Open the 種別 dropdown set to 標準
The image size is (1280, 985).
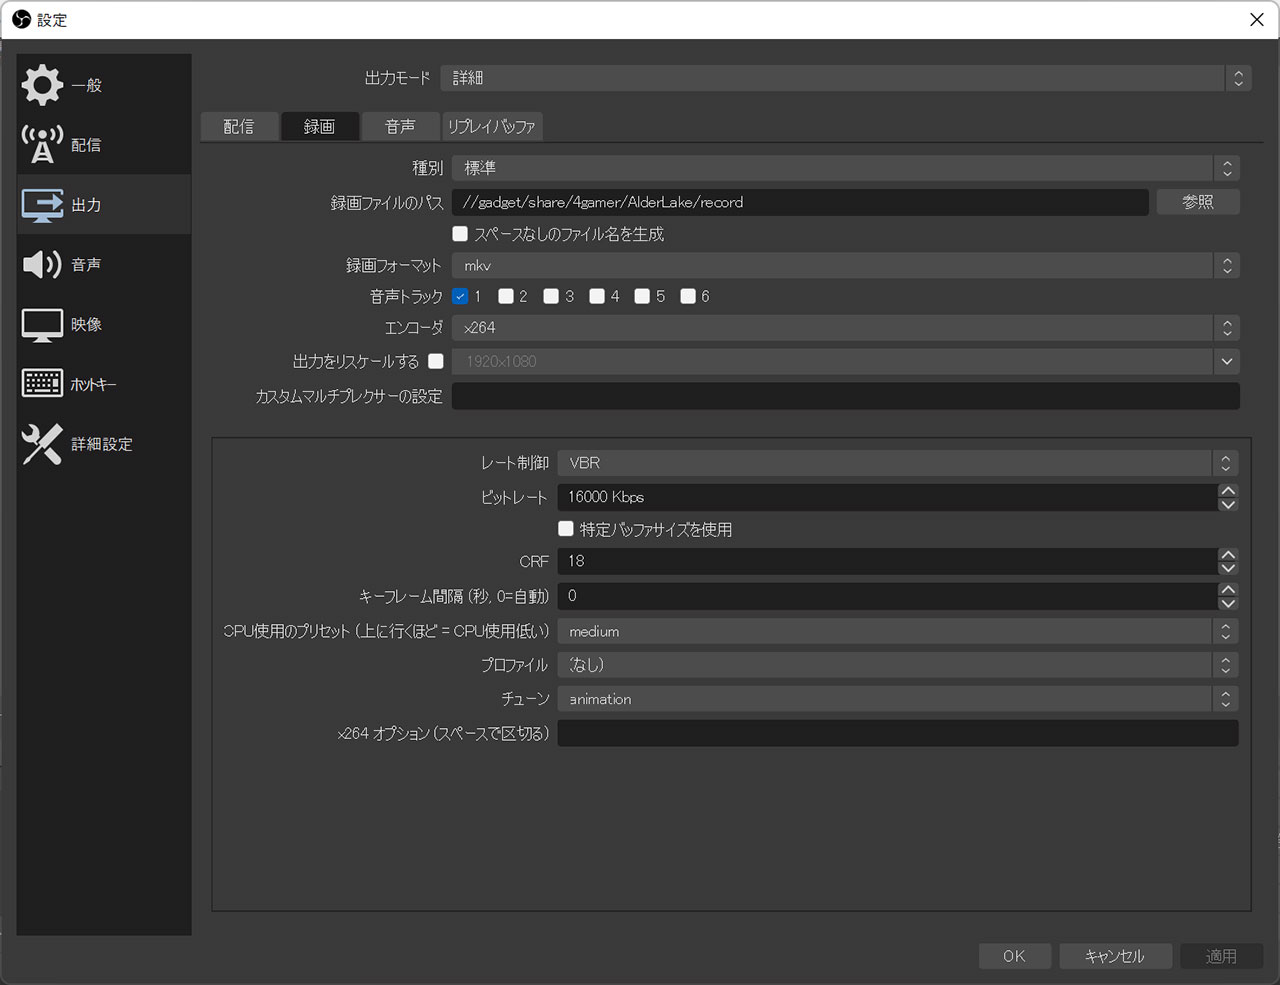click(x=845, y=168)
